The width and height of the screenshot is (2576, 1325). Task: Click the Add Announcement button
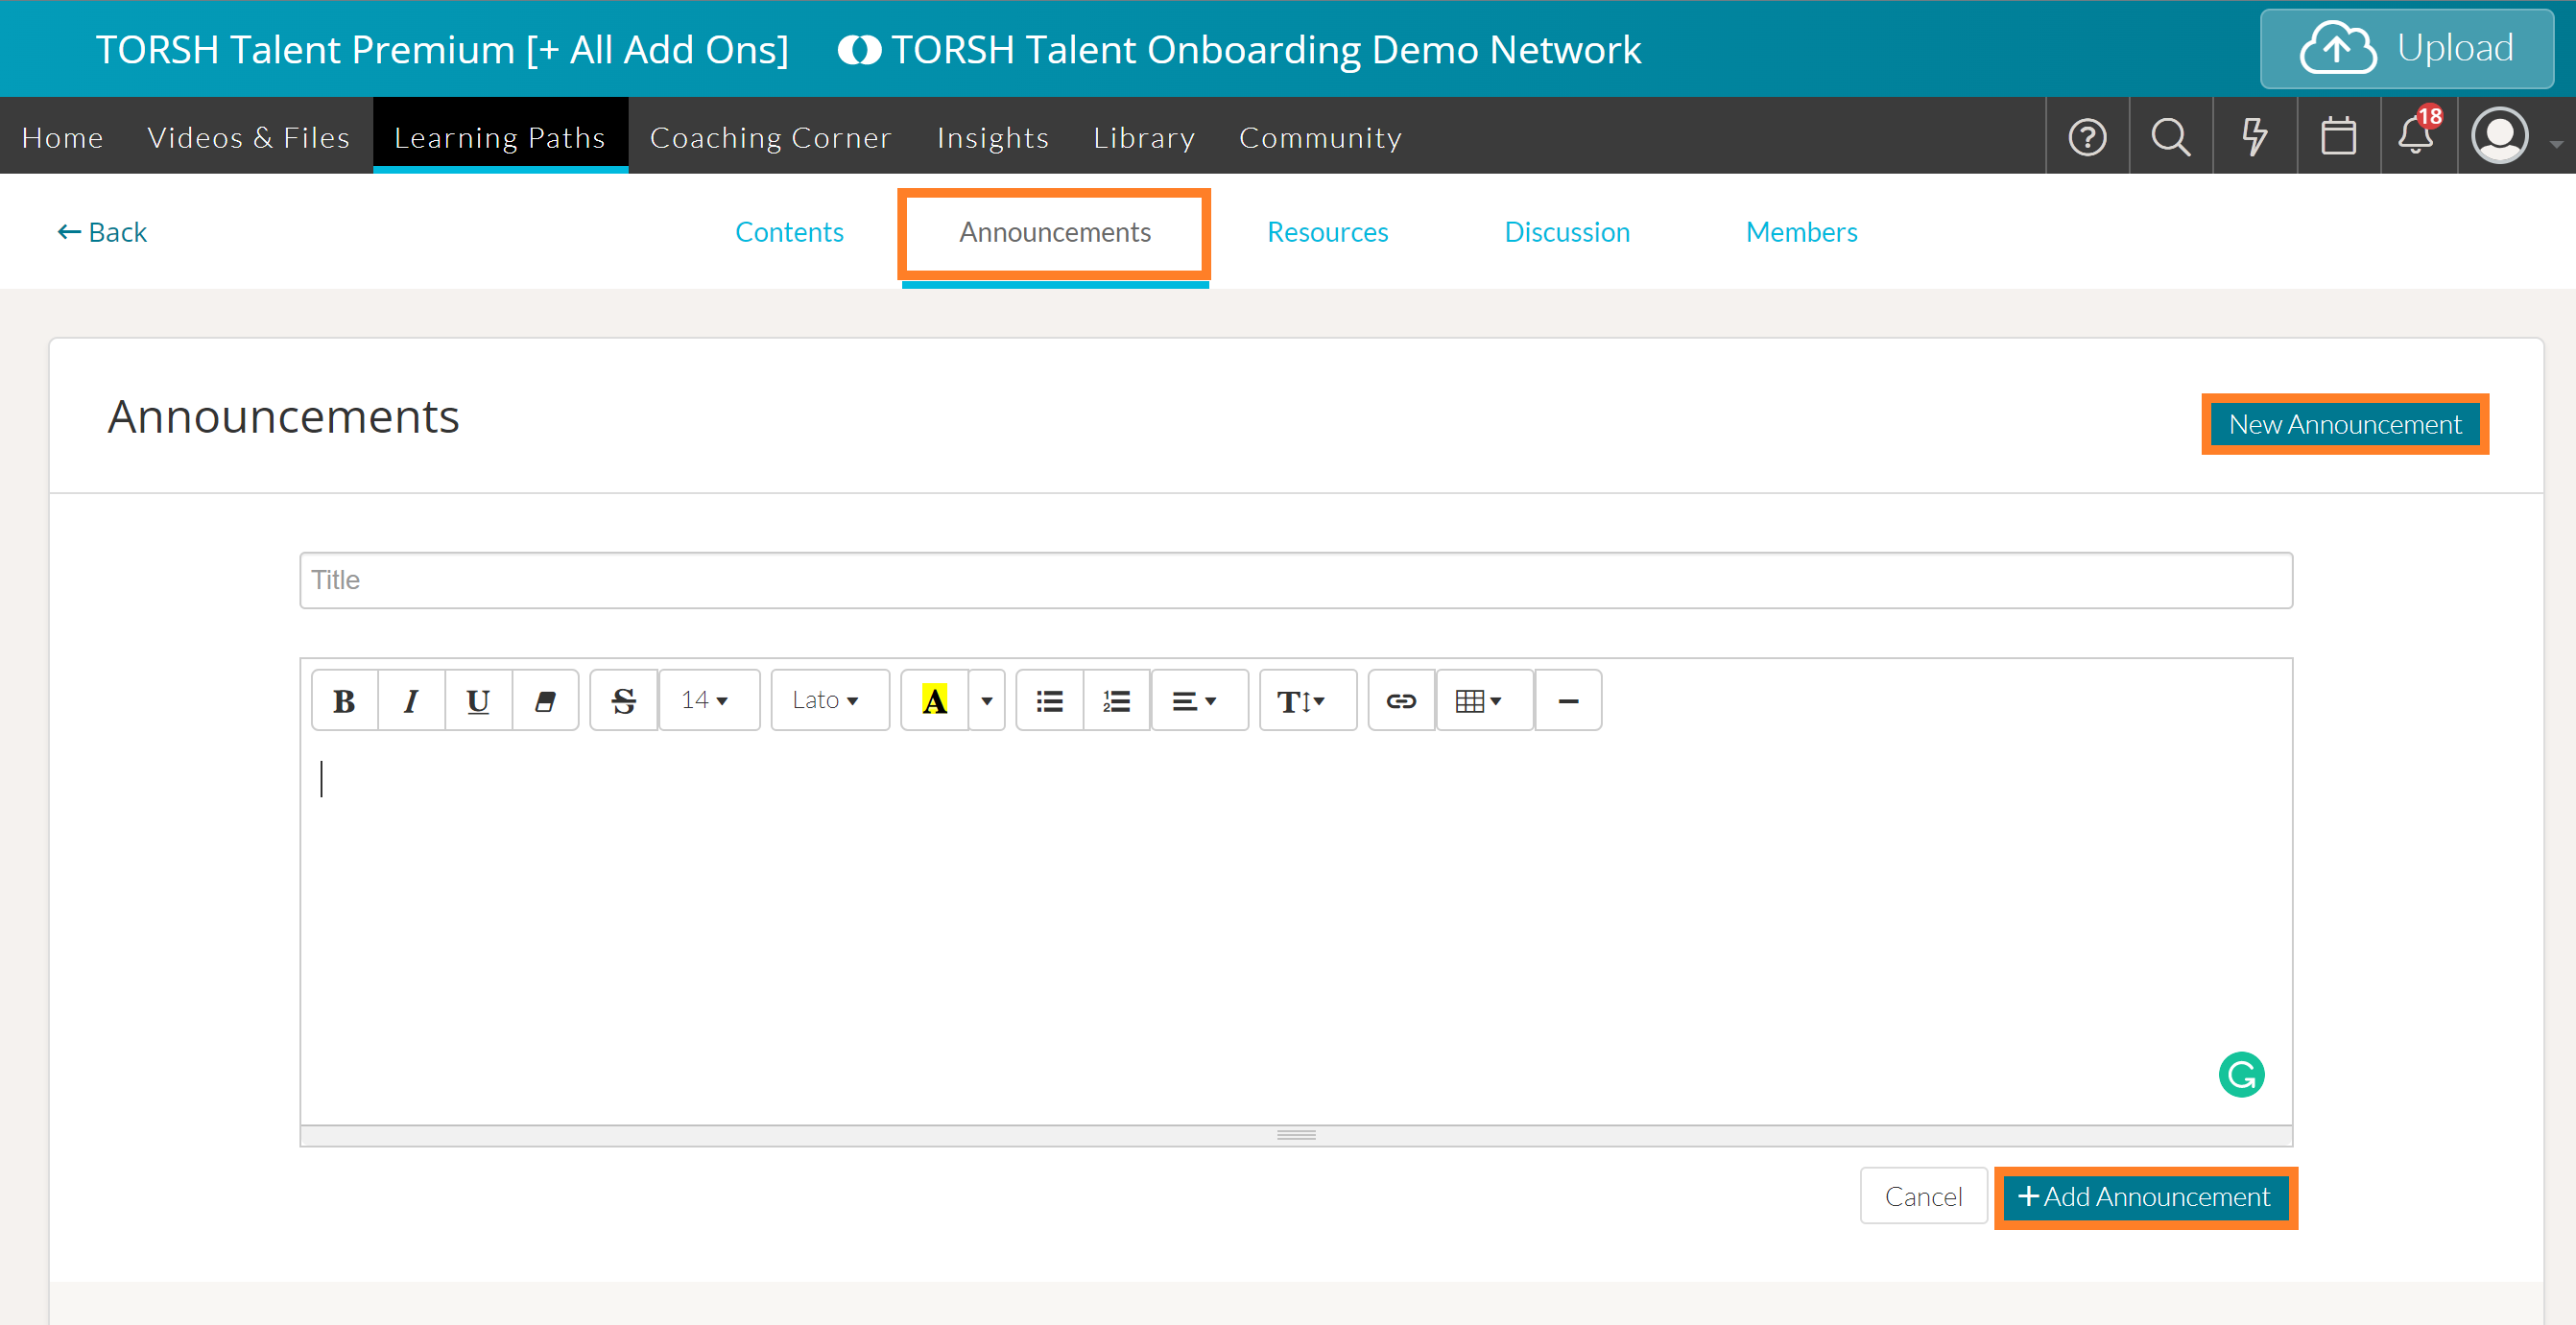(2145, 1197)
